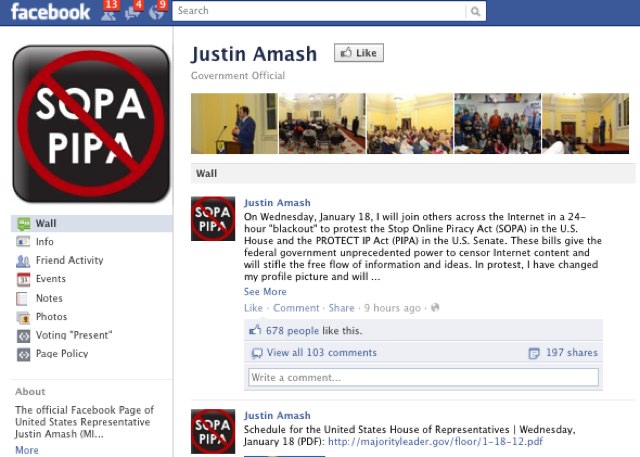The height and width of the screenshot is (457, 640).
Task: Click the search magnifier button
Action: [476, 11]
